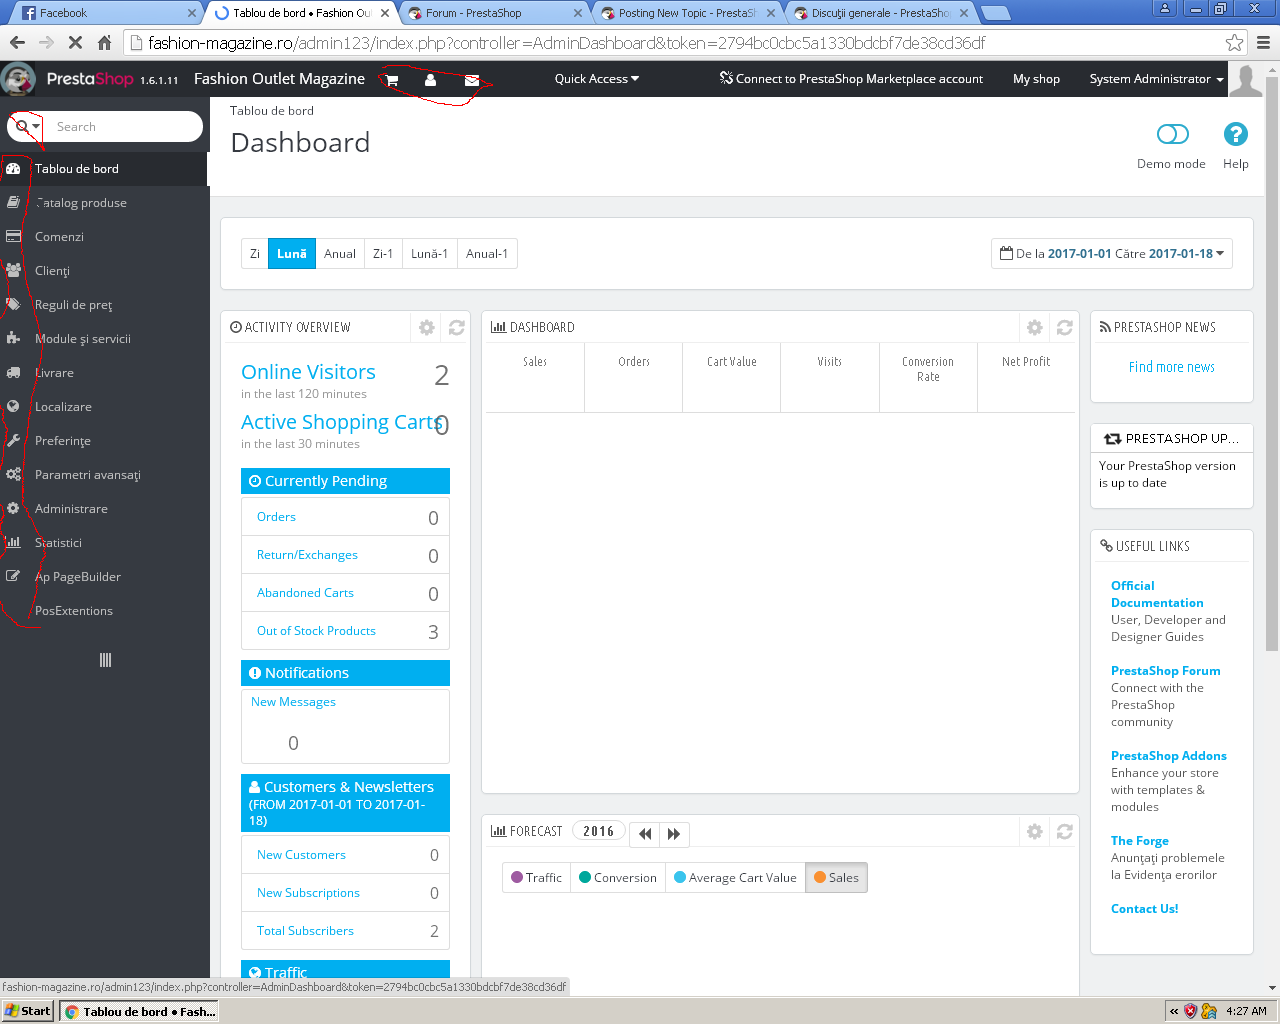Viewport: 1280px width, 1024px height.
Task: Open PrestaShop Addons link
Action: coord(1169,756)
